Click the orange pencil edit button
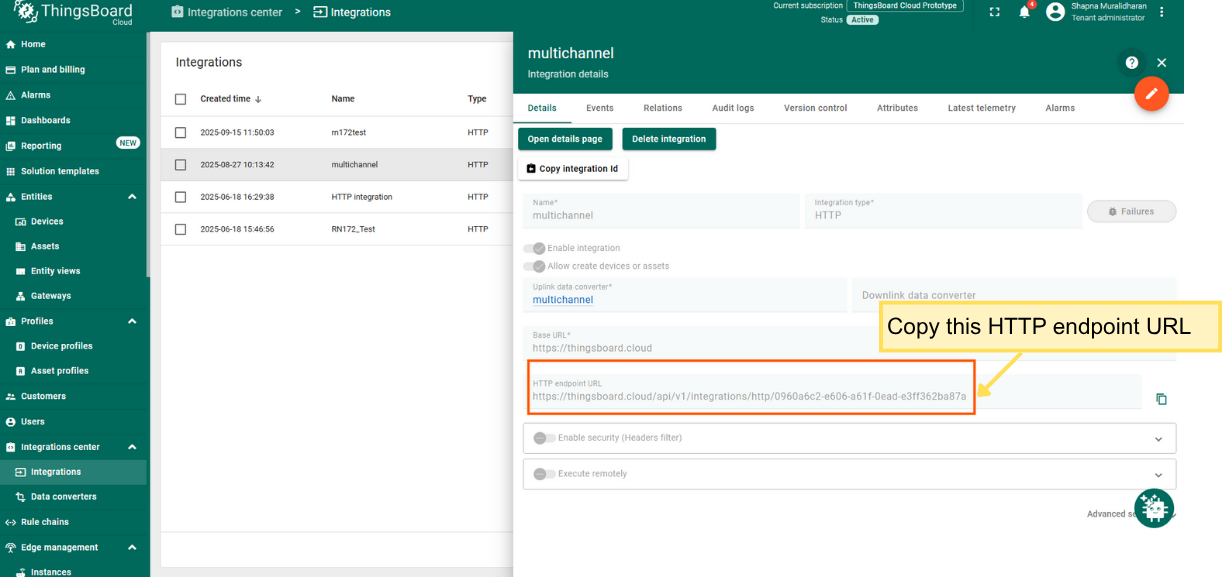 coord(1151,94)
